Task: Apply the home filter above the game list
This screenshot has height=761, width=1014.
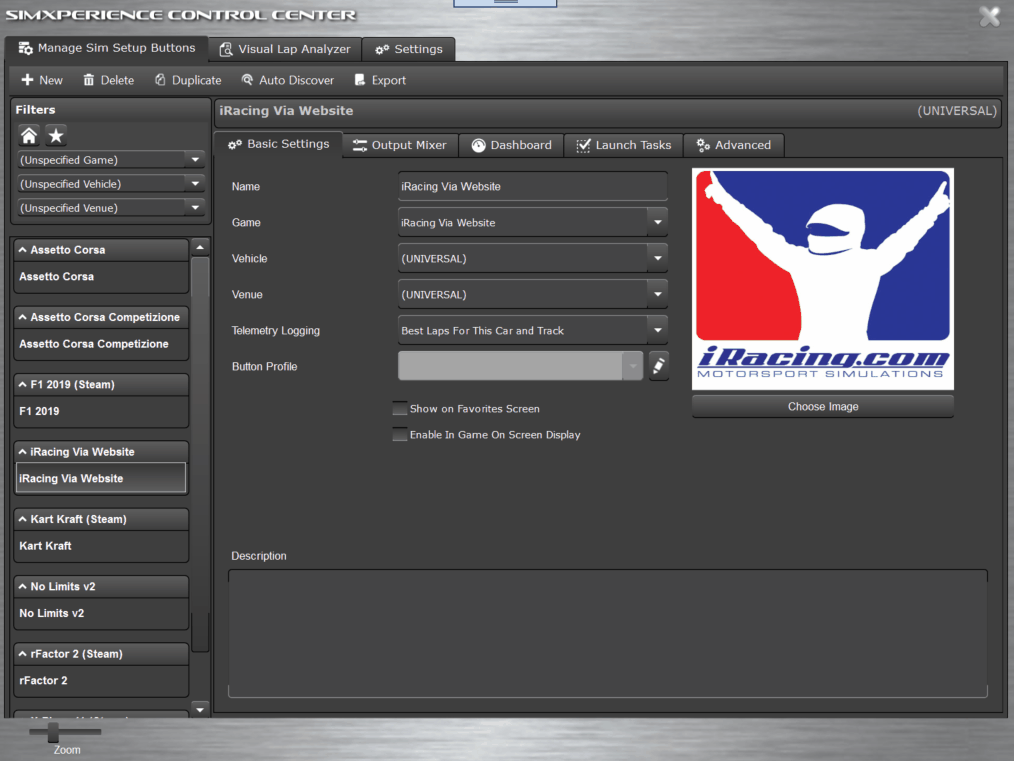Action: tap(28, 134)
